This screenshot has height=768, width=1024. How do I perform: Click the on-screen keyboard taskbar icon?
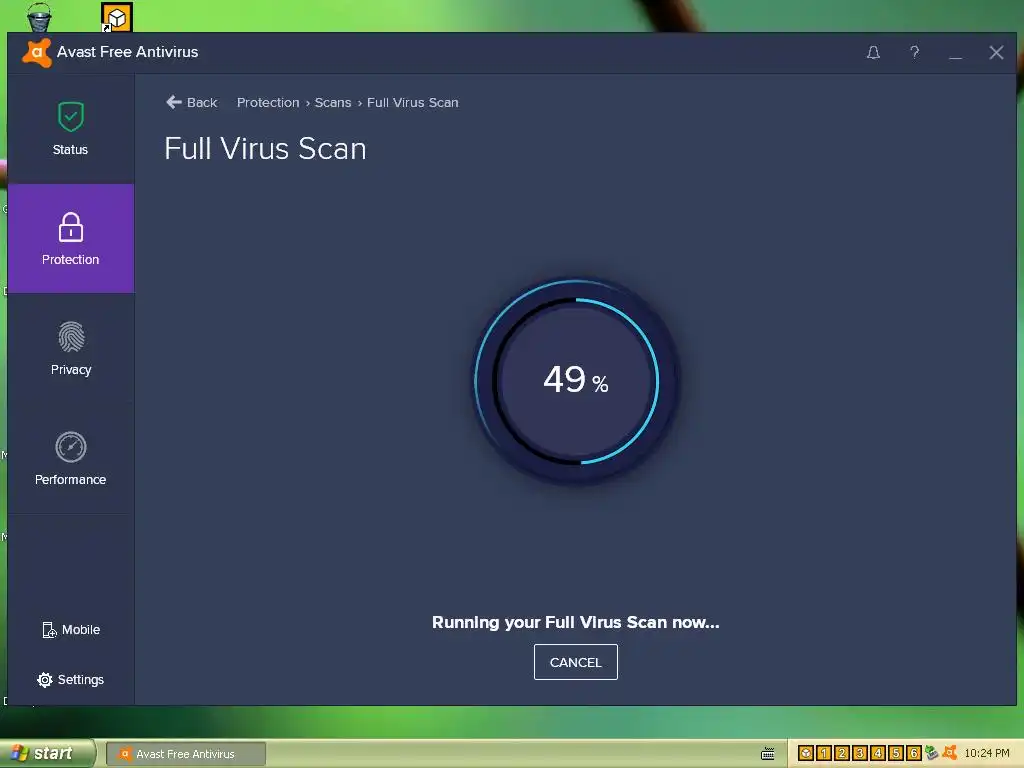pyautogui.click(x=768, y=754)
